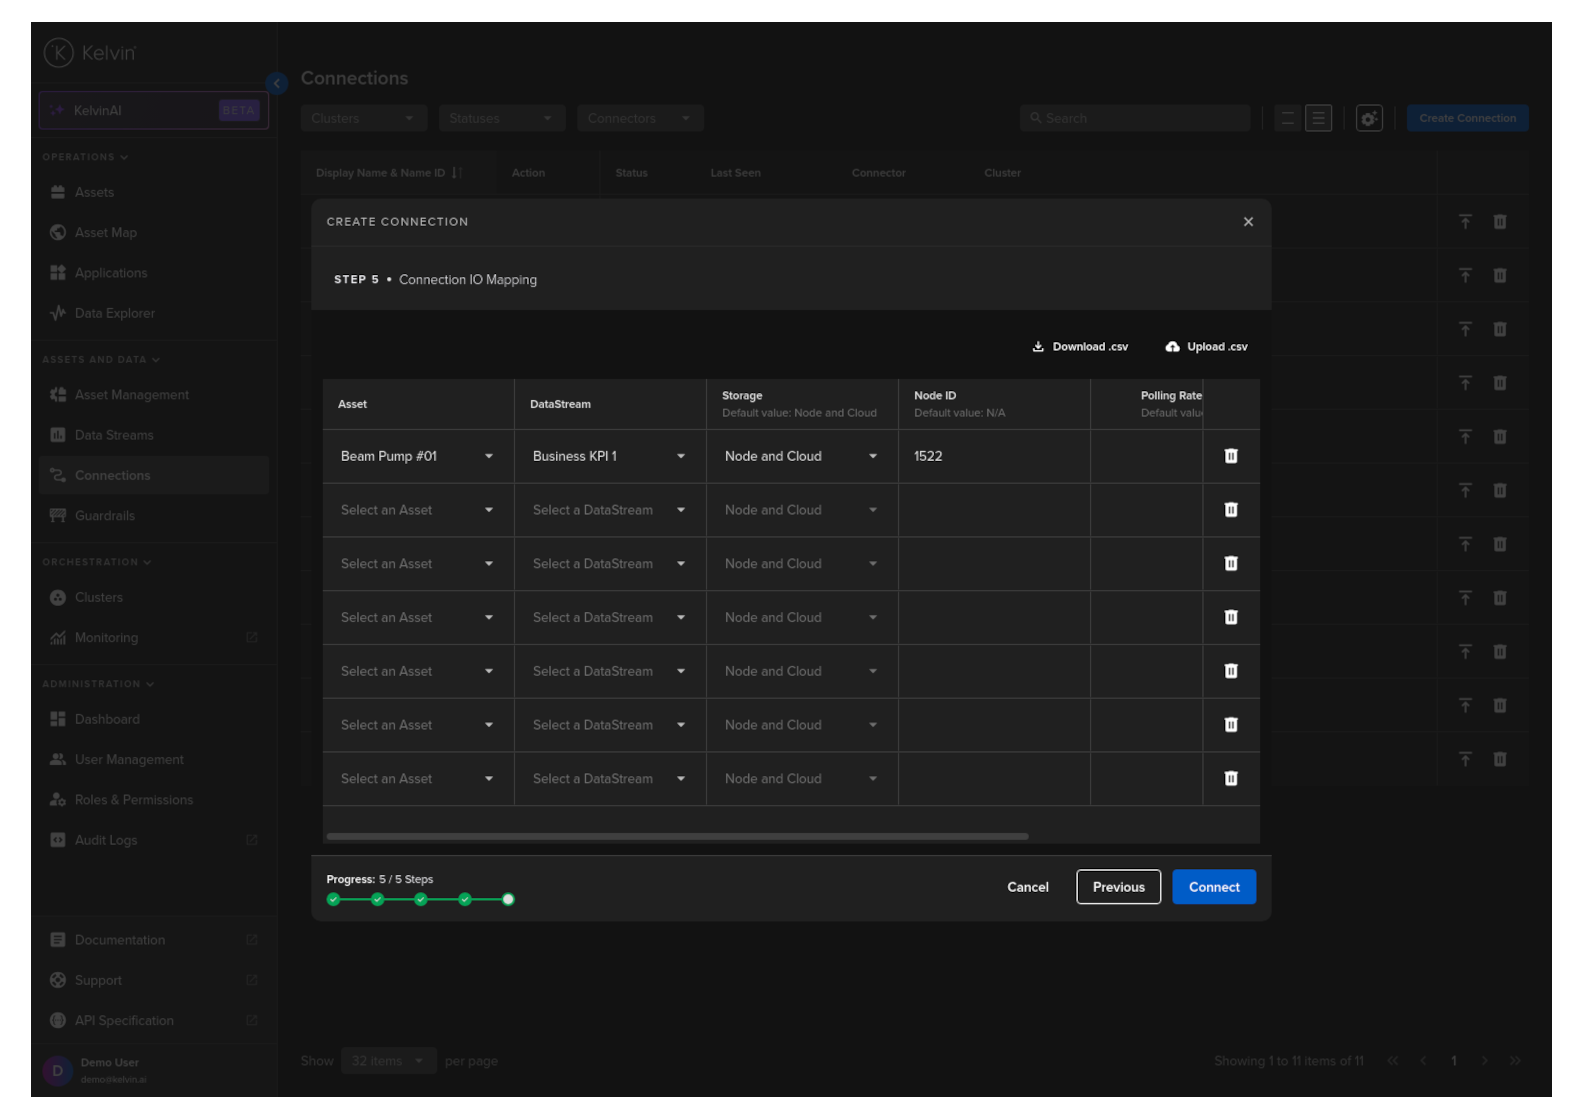The image size is (1584, 1120).
Task: Open the Business KPI 1 datastream dropdown
Action: pyautogui.click(x=680, y=457)
